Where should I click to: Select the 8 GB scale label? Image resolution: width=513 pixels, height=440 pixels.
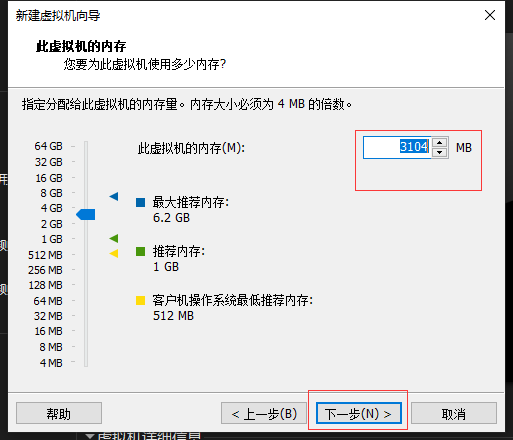tap(51, 193)
